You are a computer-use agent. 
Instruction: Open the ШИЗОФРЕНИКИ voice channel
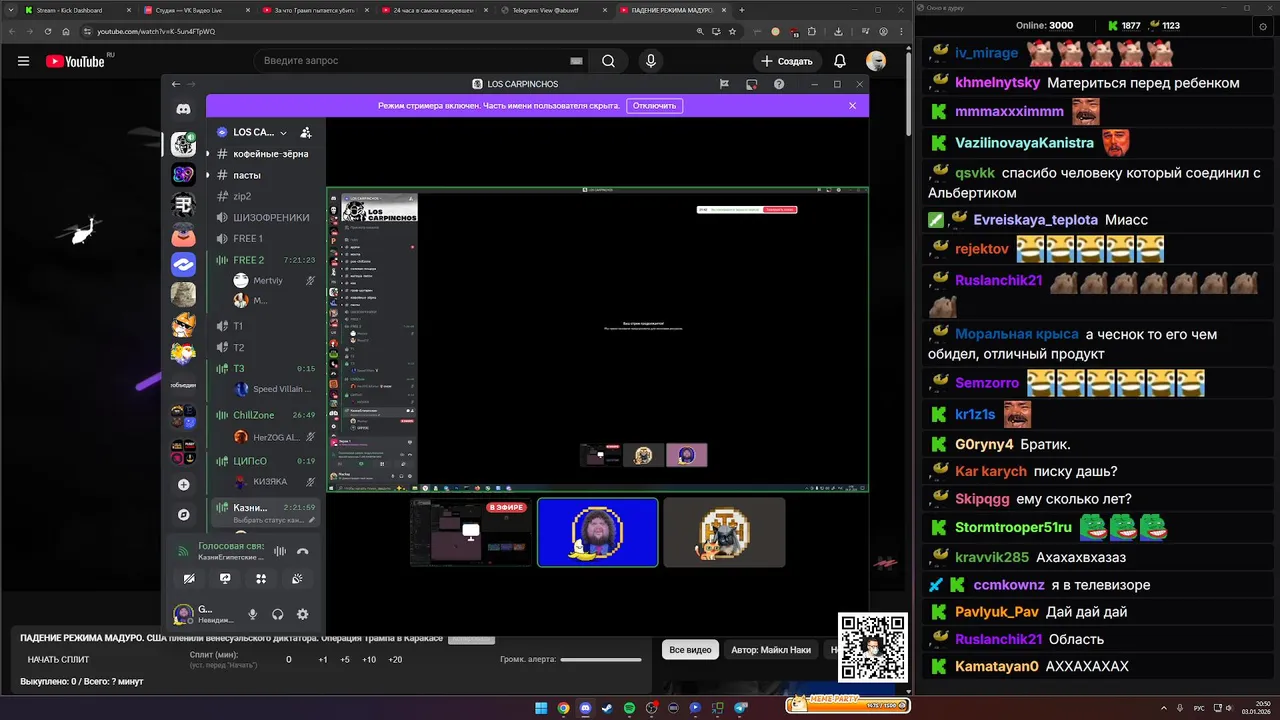coord(264,217)
